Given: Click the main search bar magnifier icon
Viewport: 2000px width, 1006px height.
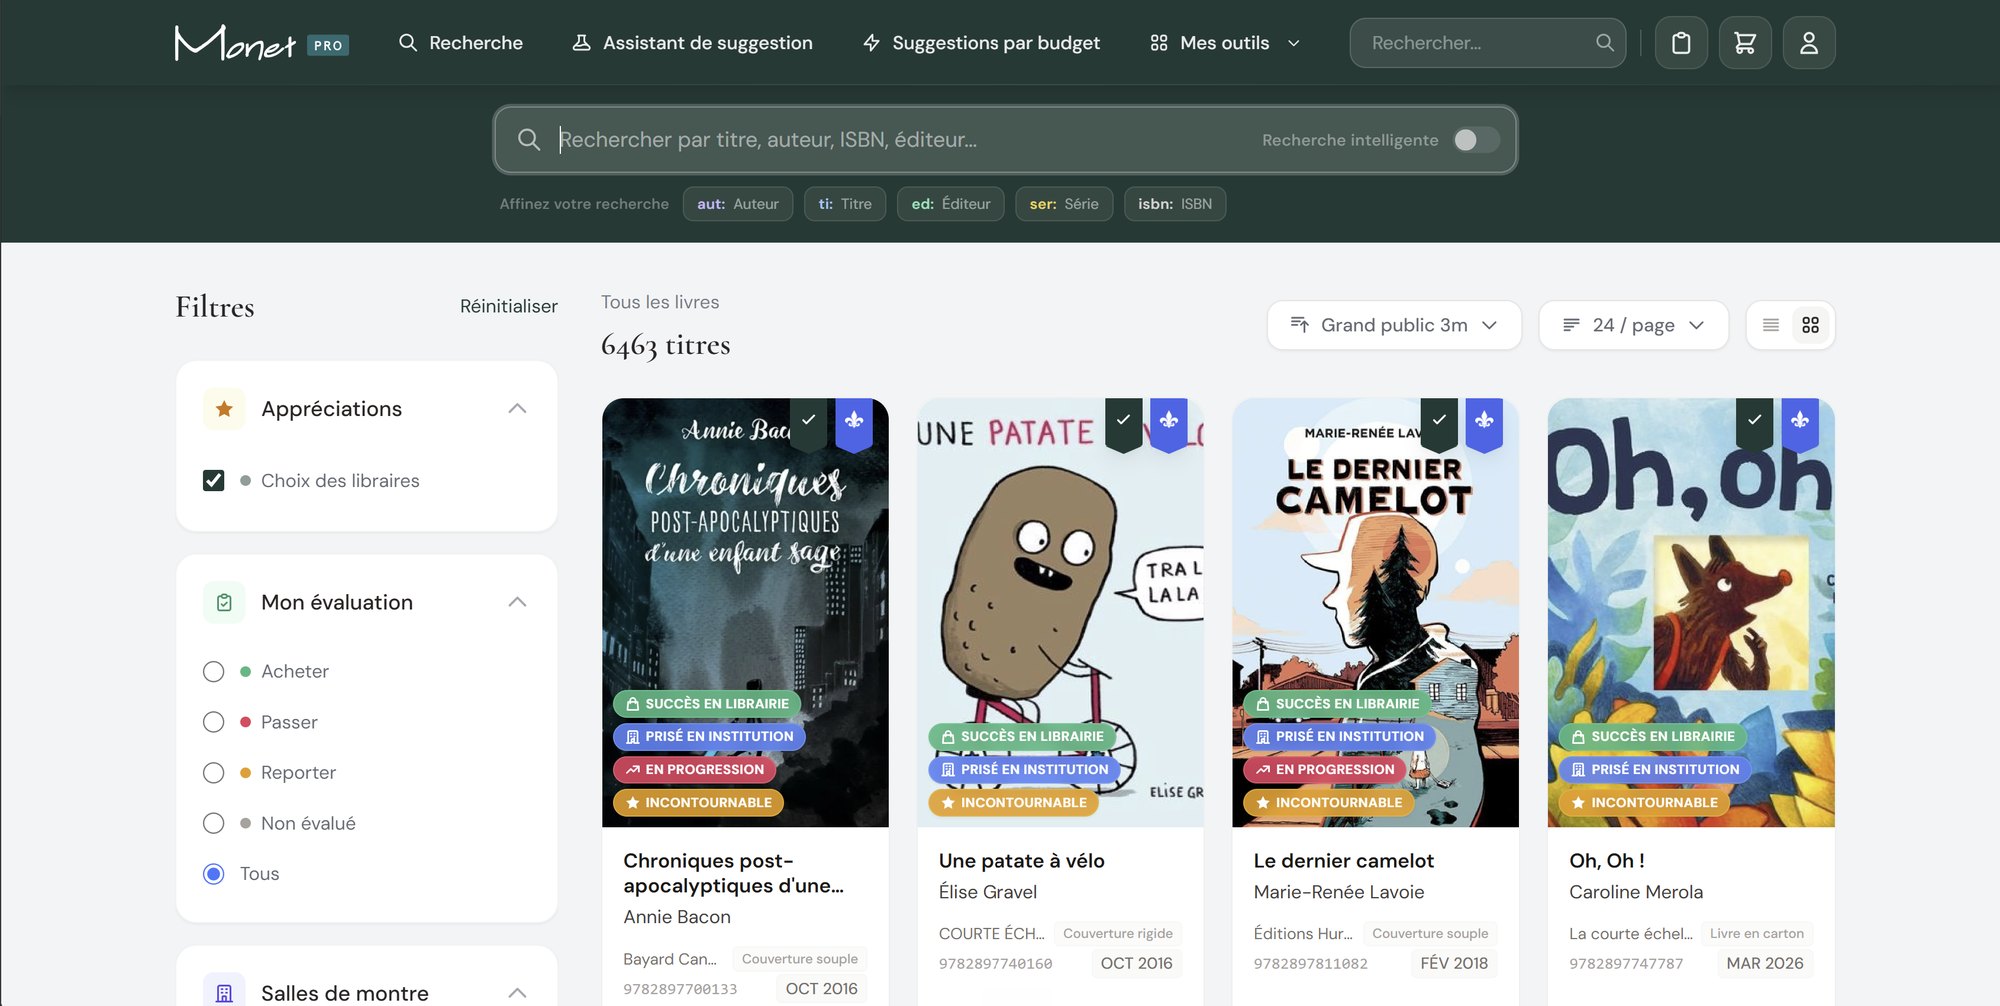Looking at the screenshot, I should click(529, 140).
